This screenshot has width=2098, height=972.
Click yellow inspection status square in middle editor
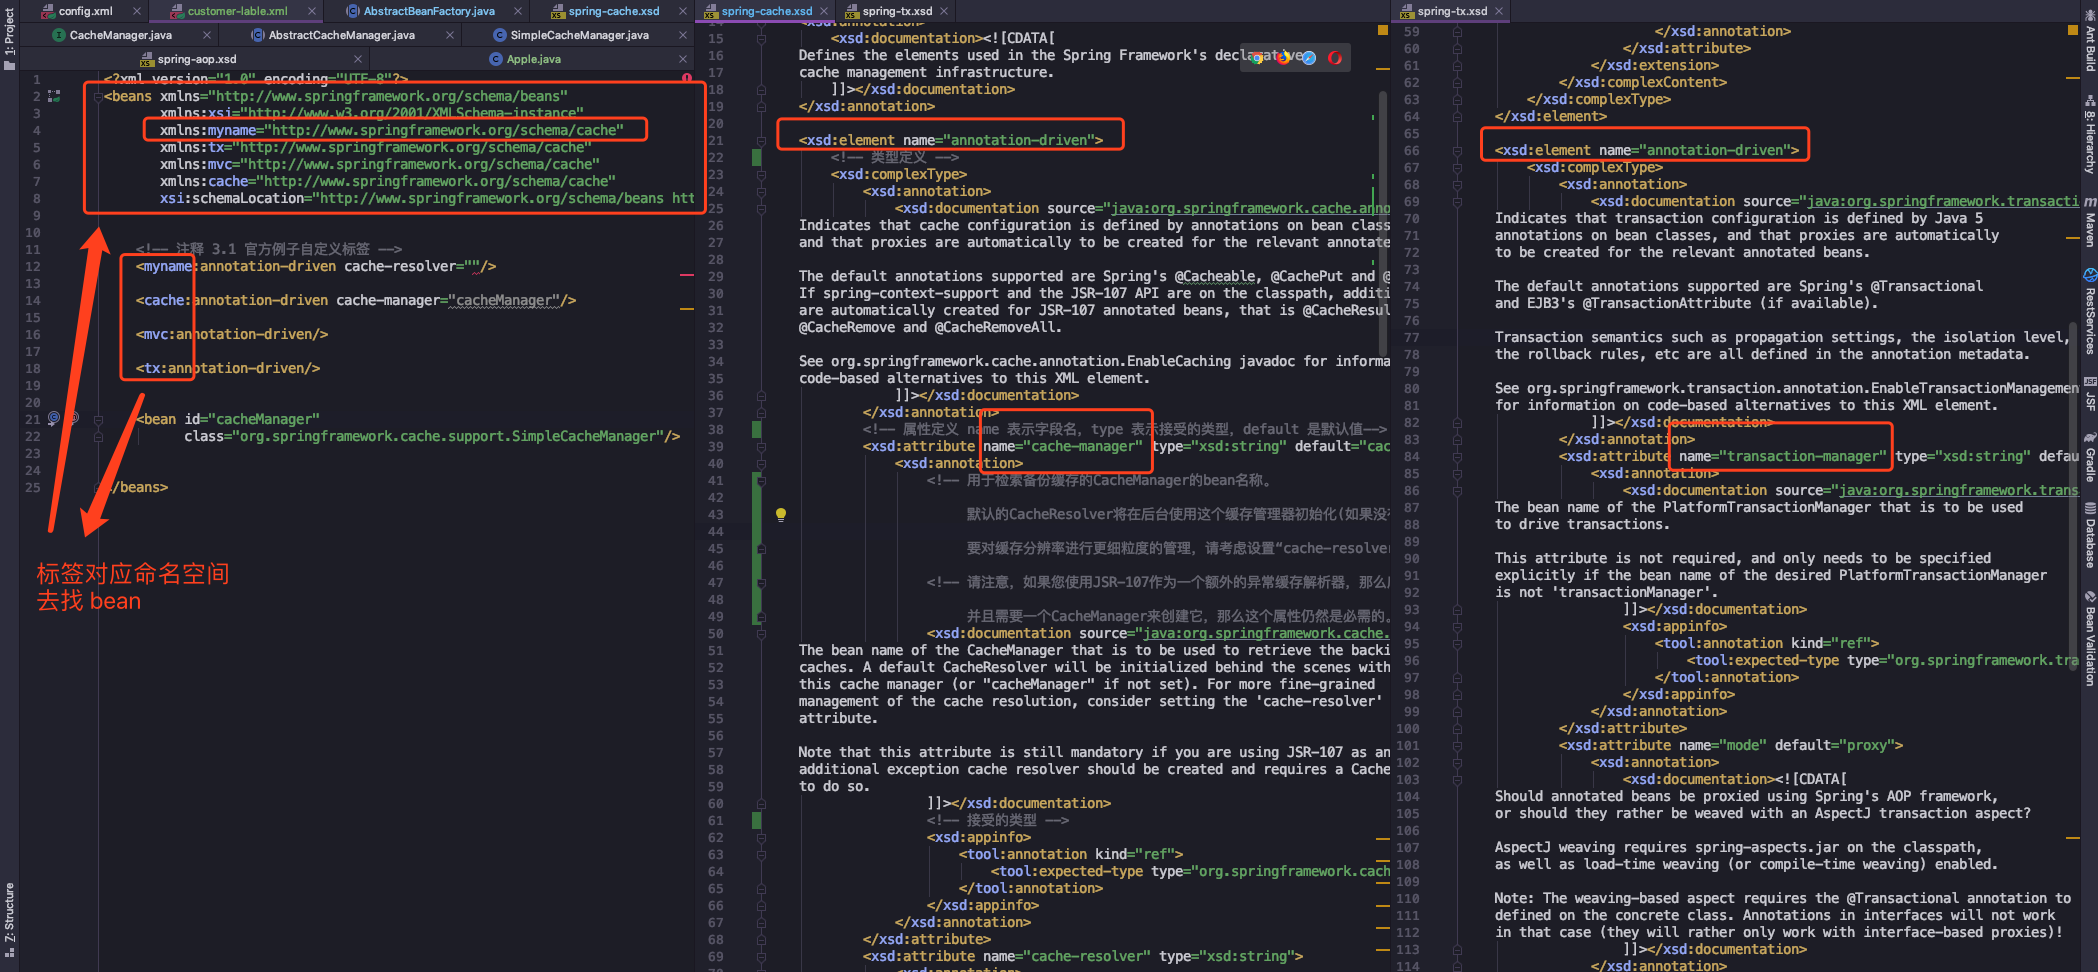pos(1383,30)
